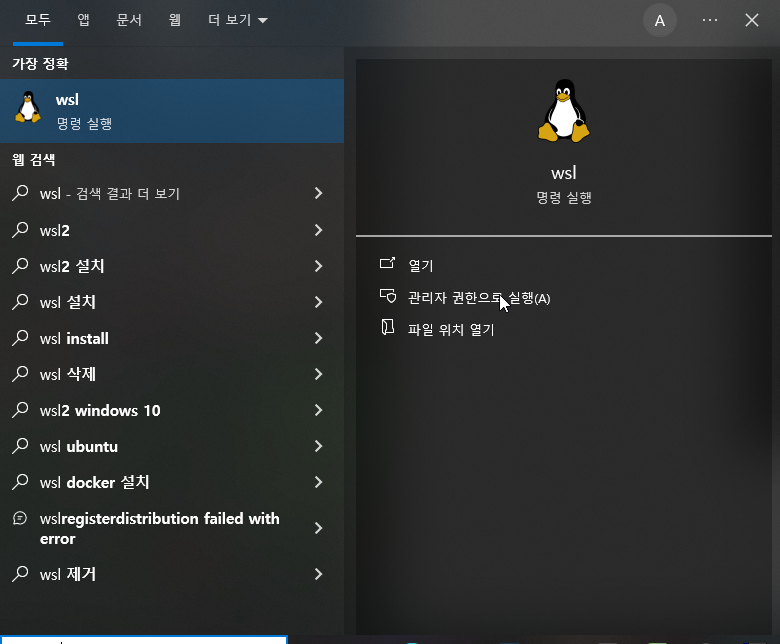Close the search panel
The height and width of the screenshot is (644, 780).
coord(752,20)
